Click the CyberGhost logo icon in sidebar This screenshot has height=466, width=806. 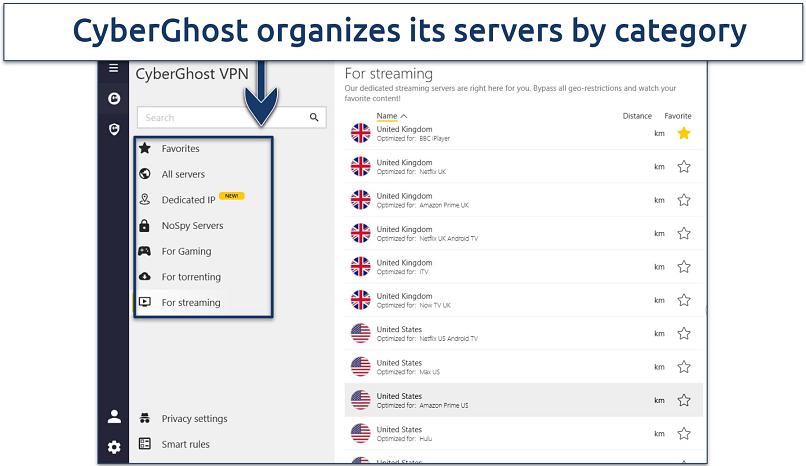114,99
